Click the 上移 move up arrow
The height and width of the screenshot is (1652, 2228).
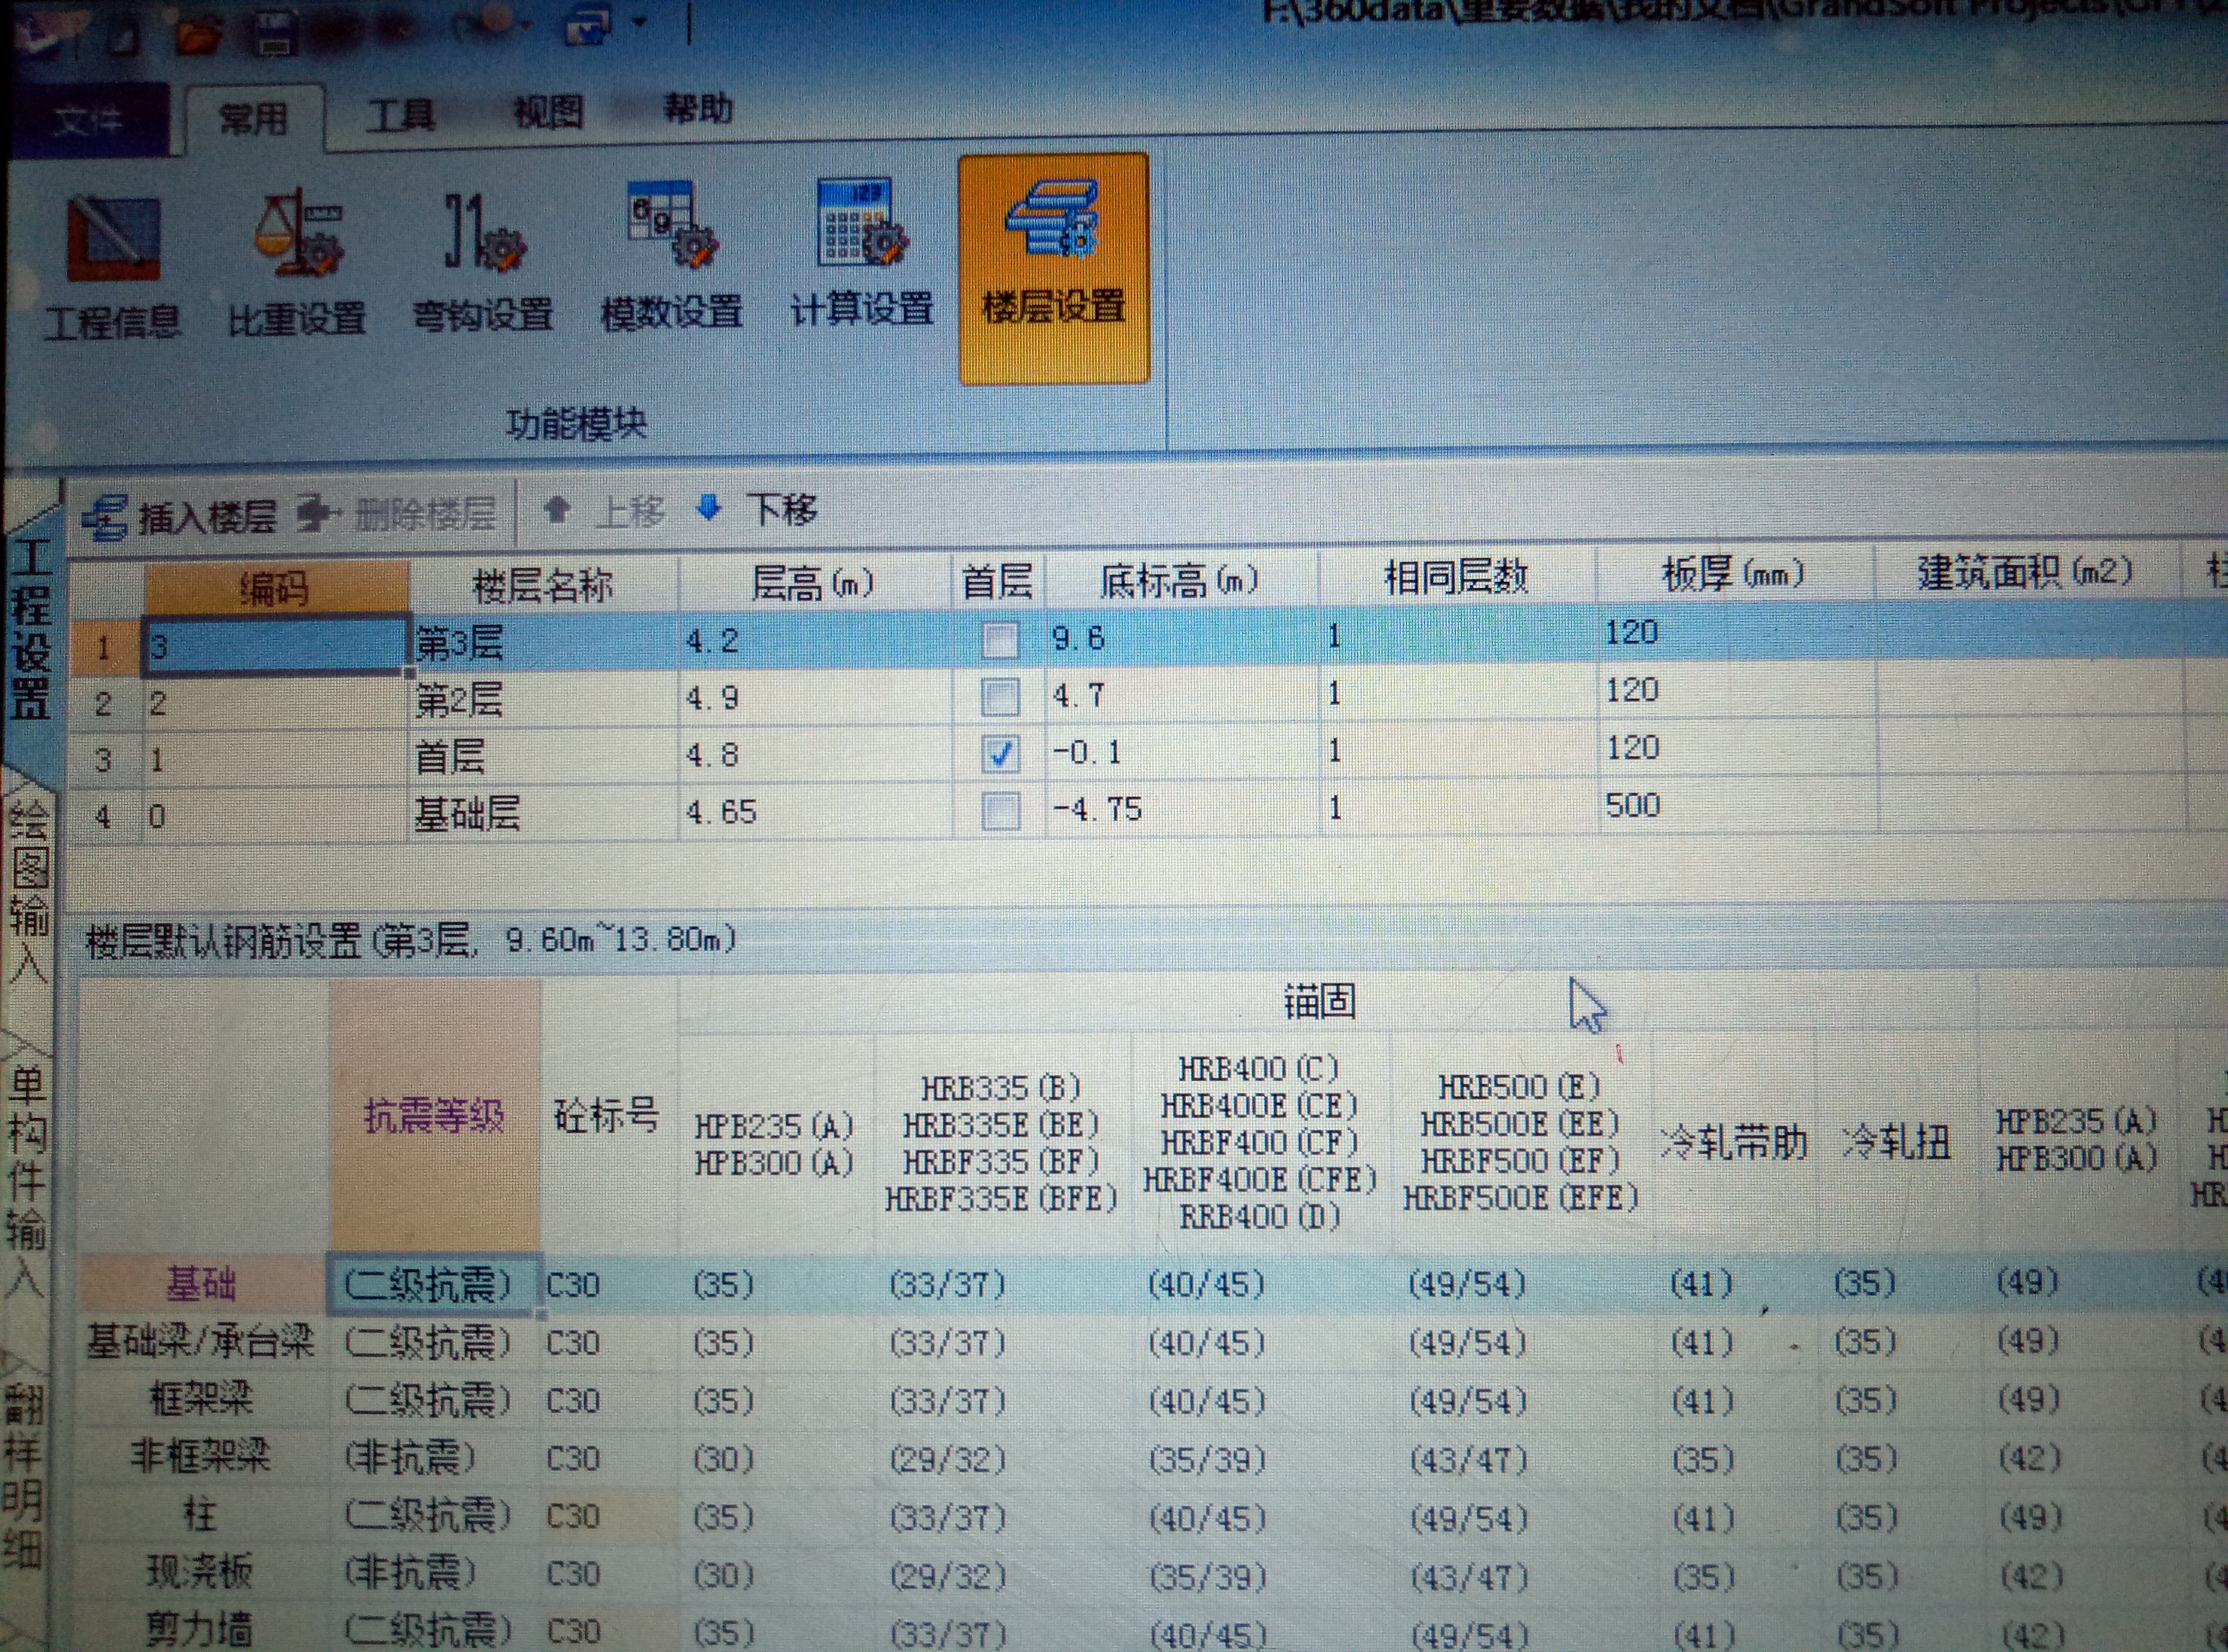tap(604, 512)
